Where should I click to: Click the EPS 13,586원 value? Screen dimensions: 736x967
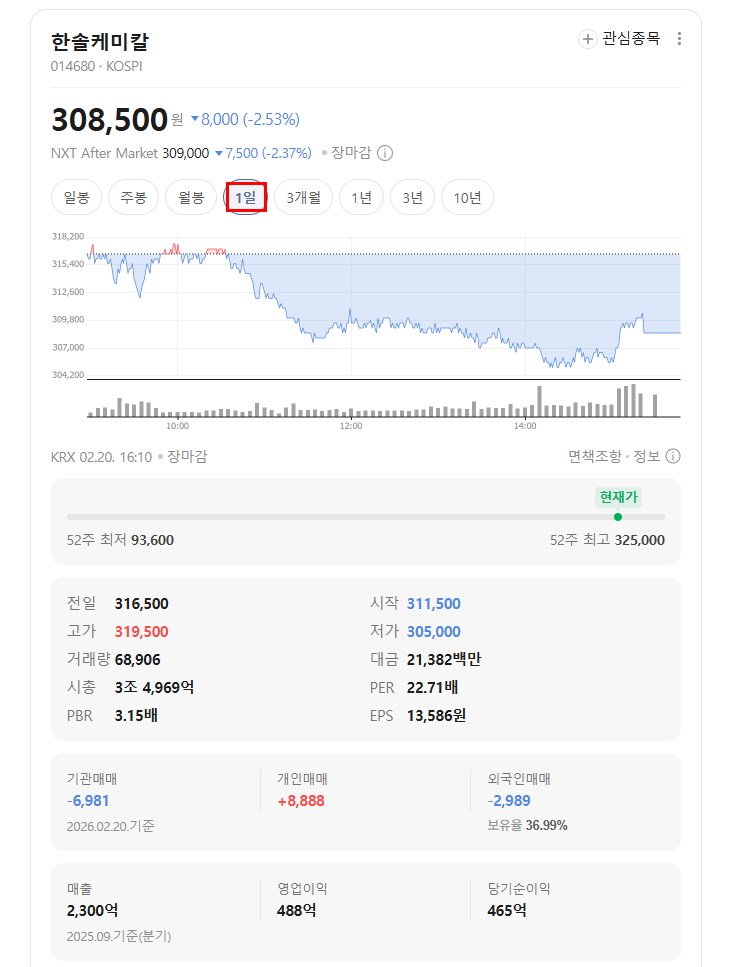436,716
